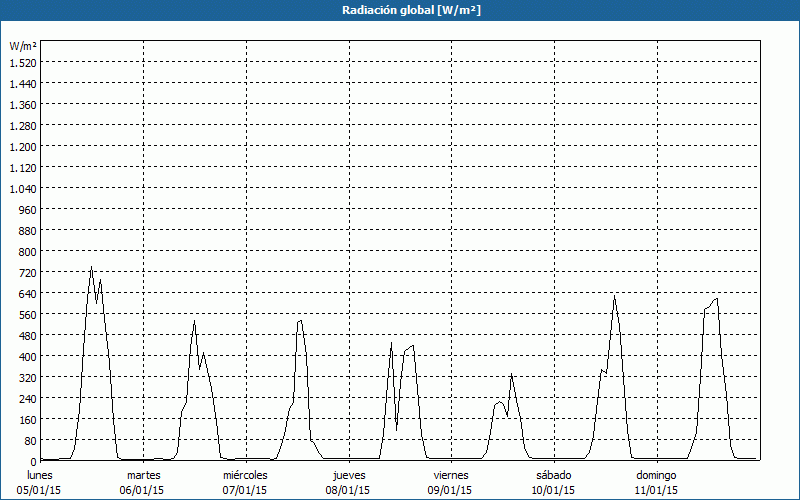
Task: Click the 11/01/15 date label
Action: pos(656,490)
